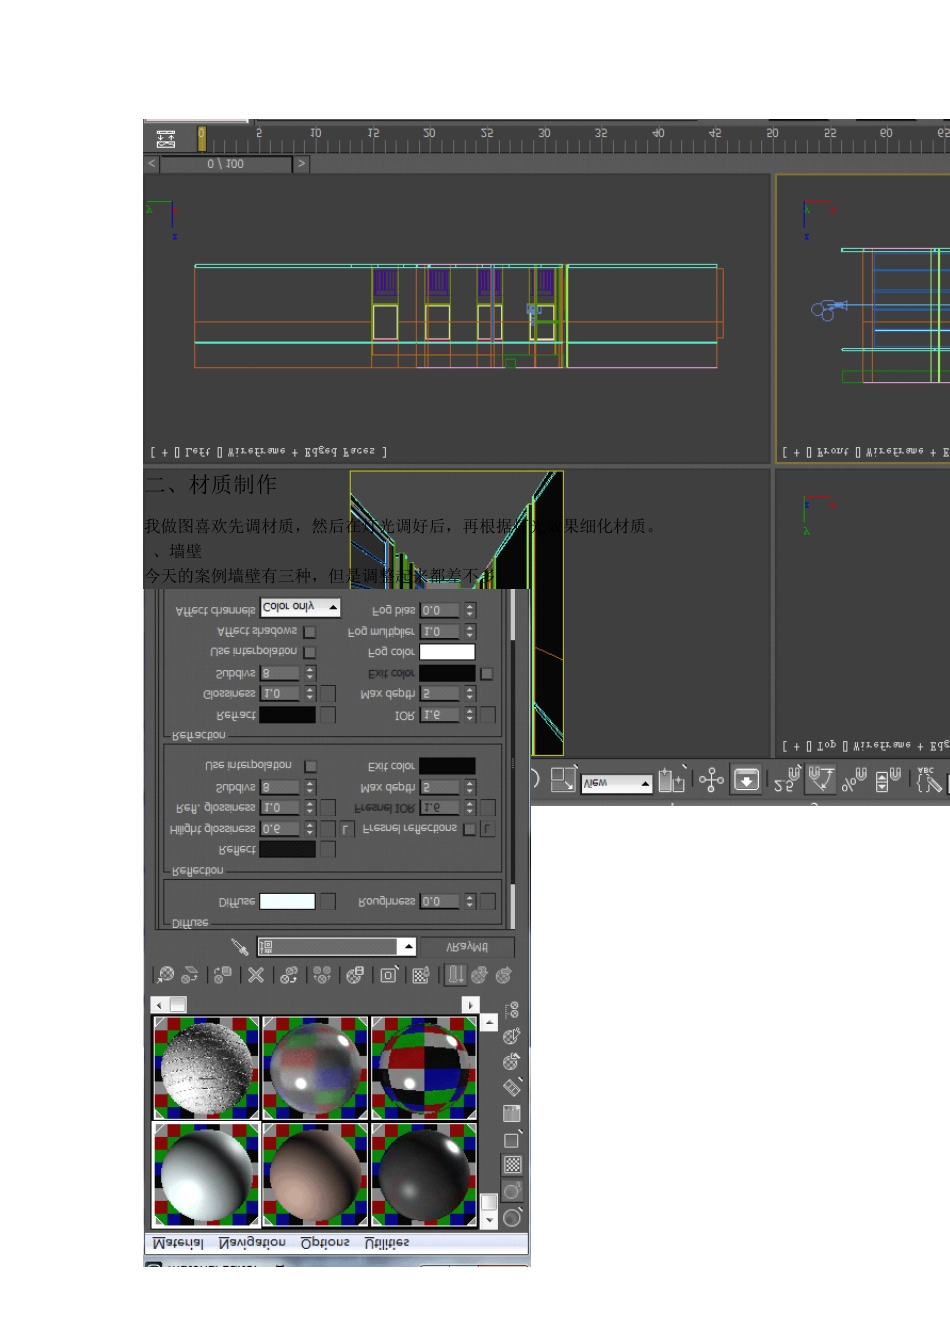Click Select and Scale icon in main toolbar

pyautogui.click(x=563, y=780)
